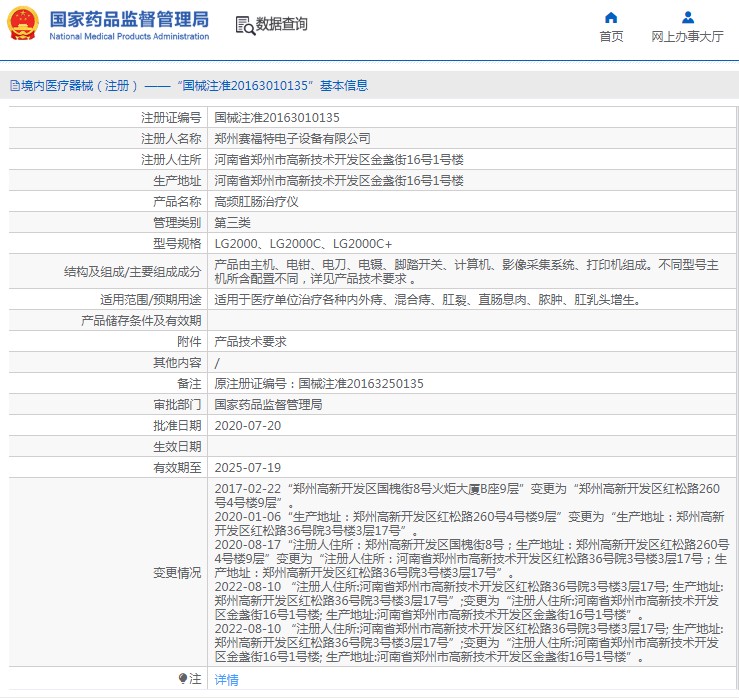Click the national emblem logo
This screenshot has width=739, height=698.
[x=23, y=24]
